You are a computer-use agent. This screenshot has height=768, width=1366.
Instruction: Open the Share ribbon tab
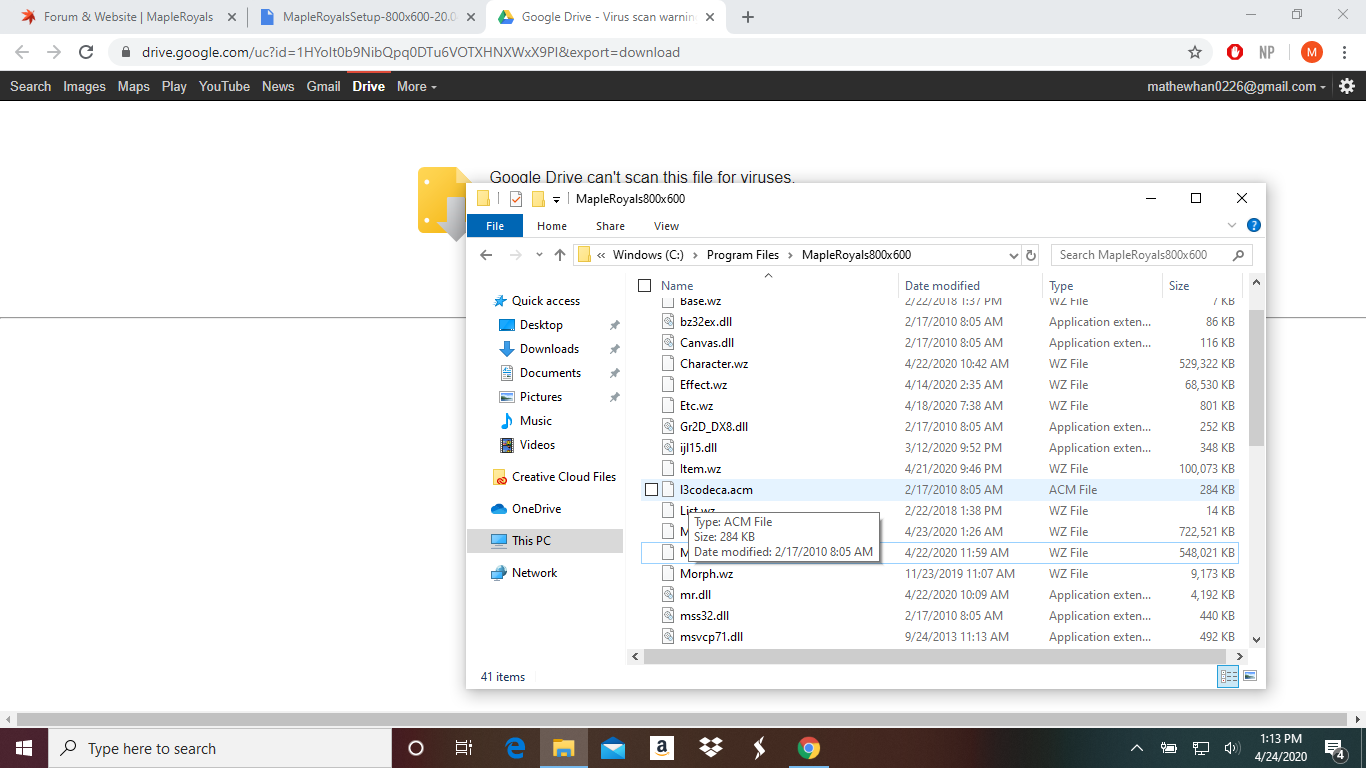tap(610, 226)
